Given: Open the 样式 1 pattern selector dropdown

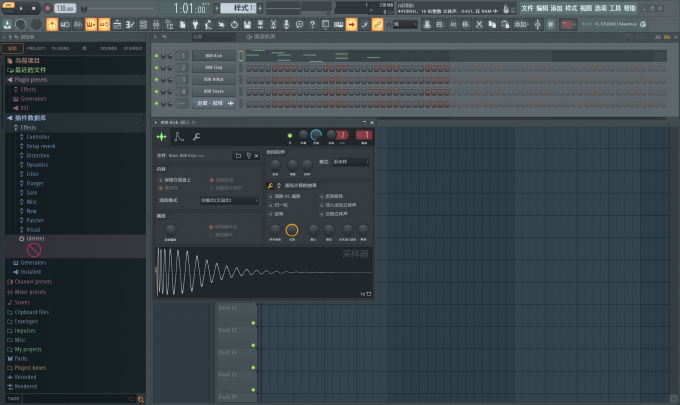Looking at the screenshot, I should 239,8.
